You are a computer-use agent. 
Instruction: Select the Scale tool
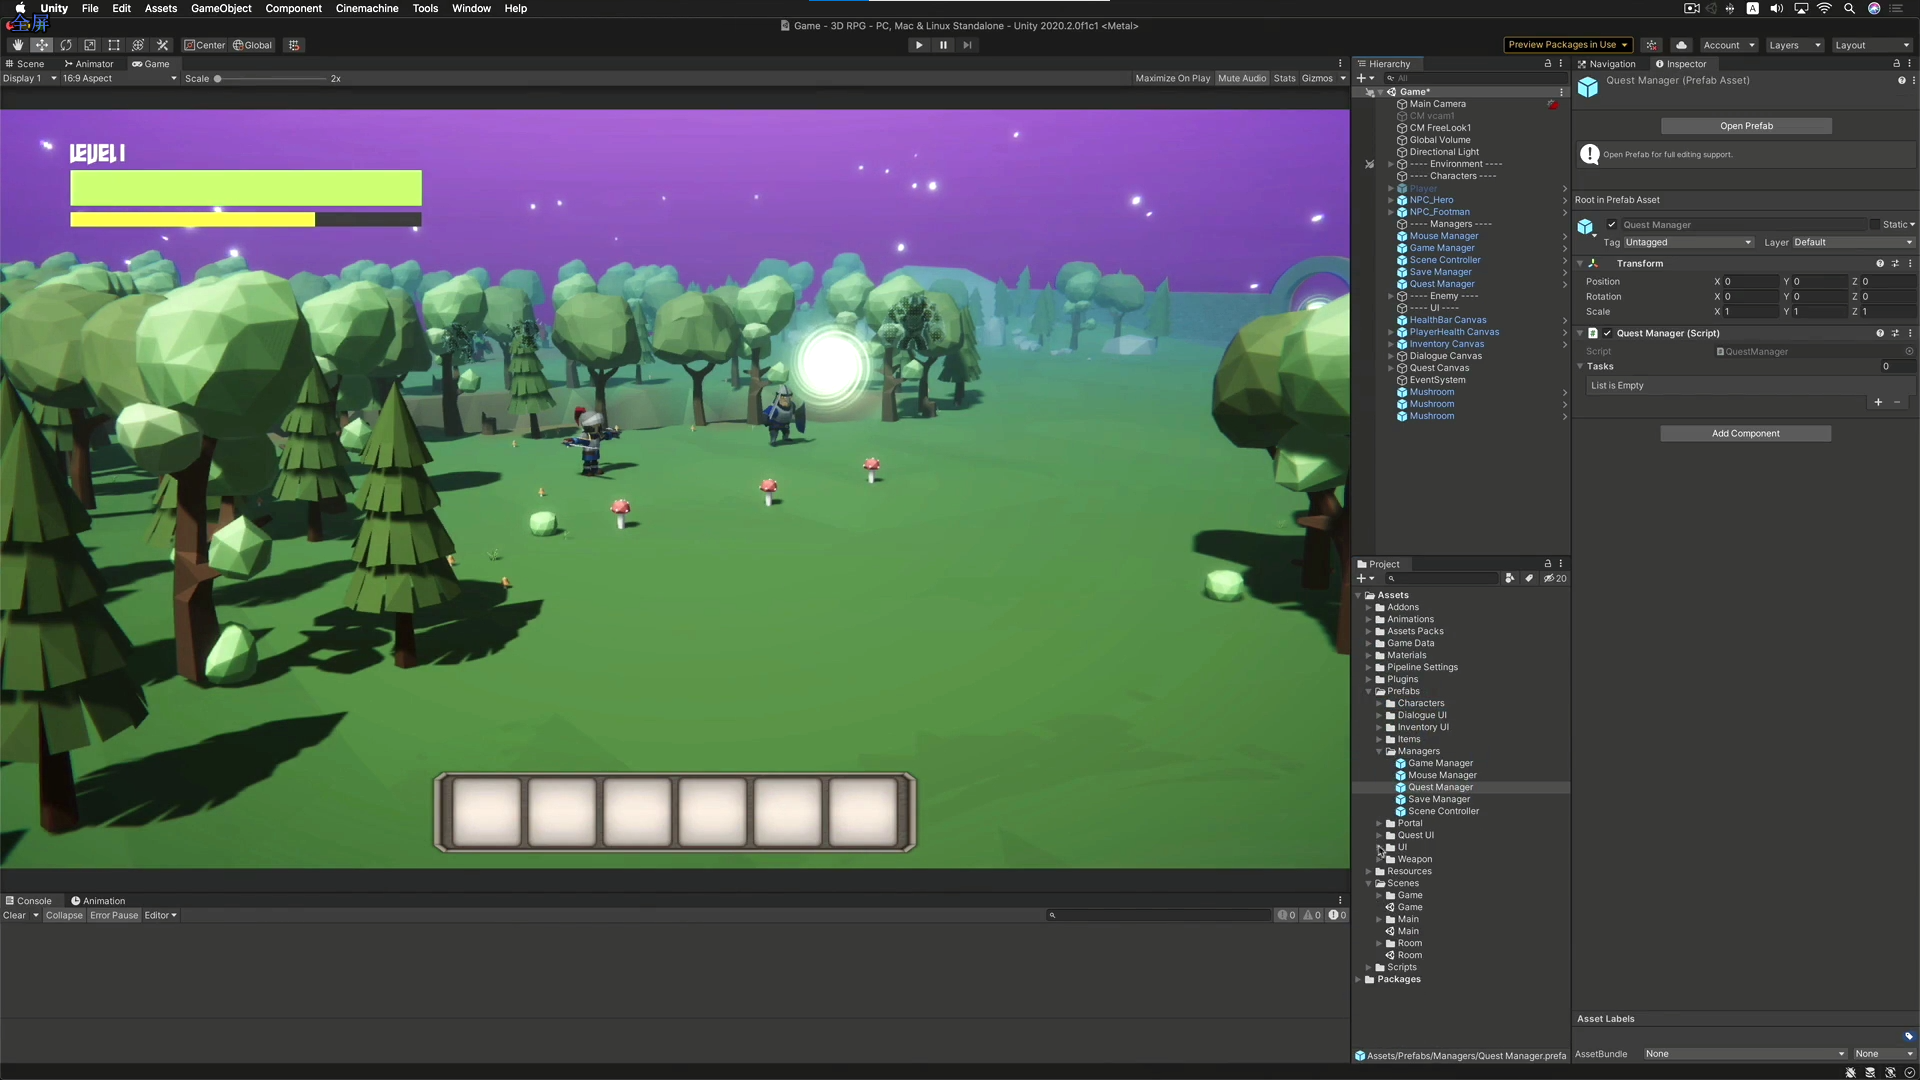tap(90, 45)
